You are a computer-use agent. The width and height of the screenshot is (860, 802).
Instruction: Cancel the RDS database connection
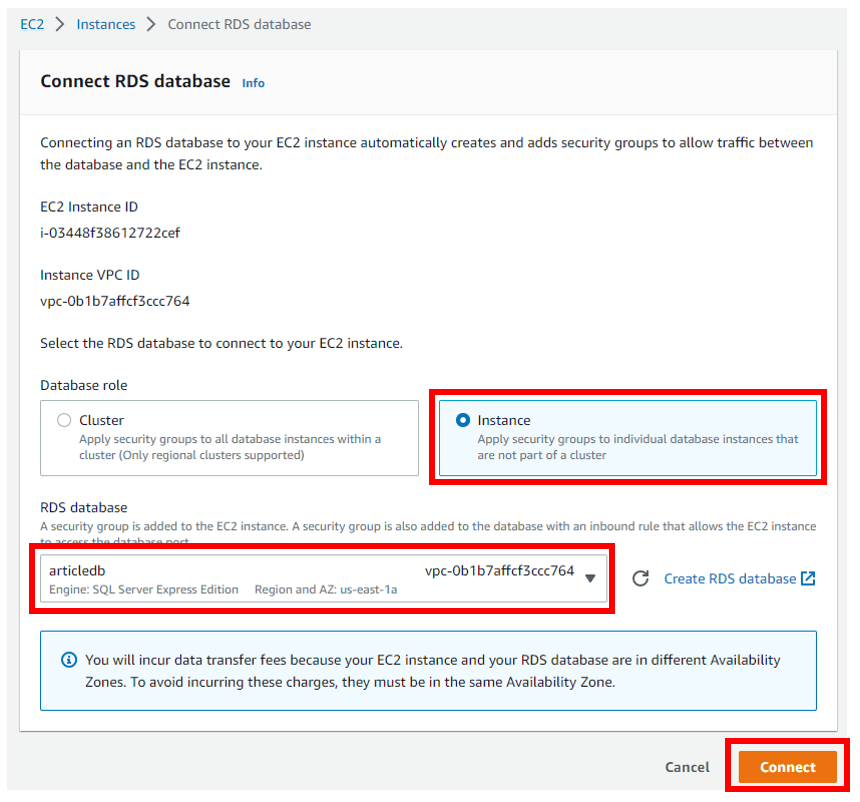point(687,767)
